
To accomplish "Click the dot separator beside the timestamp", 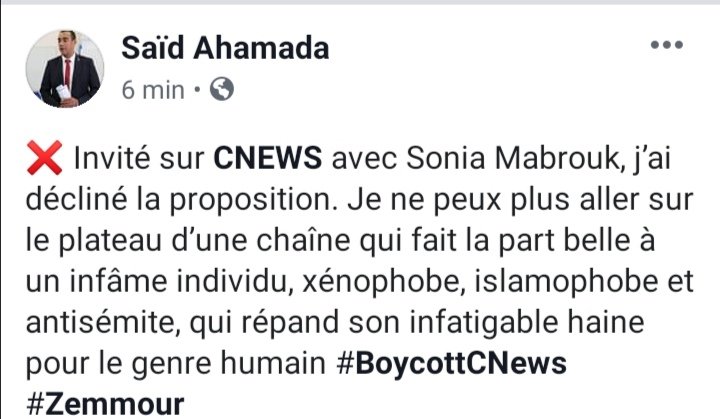I will coord(197,90).
